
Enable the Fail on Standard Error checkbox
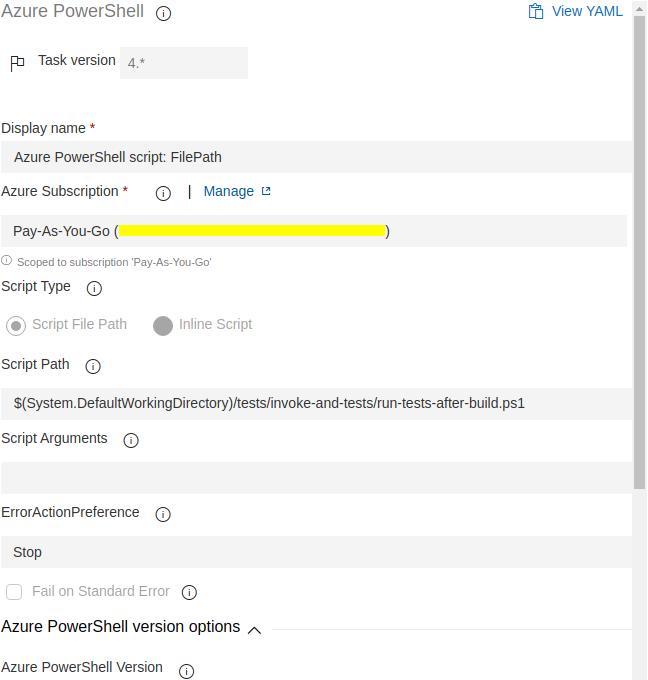coord(14,592)
